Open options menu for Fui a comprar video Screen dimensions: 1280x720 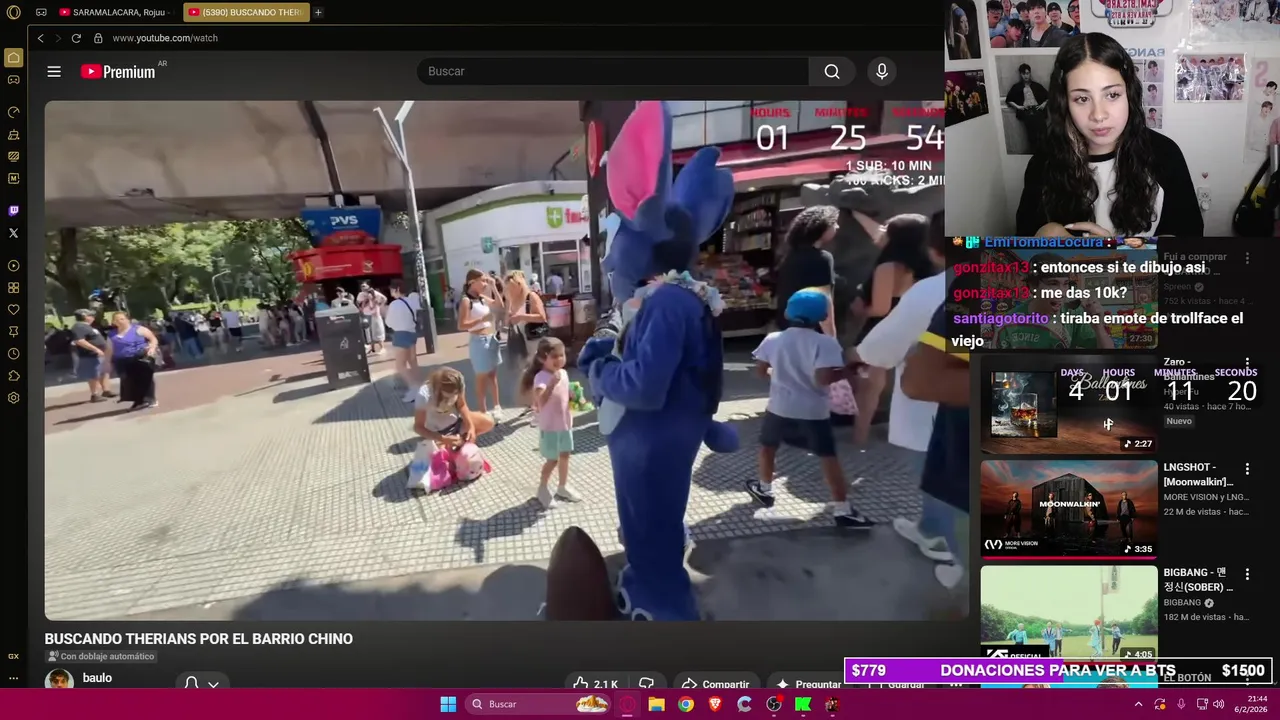tap(1247, 258)
